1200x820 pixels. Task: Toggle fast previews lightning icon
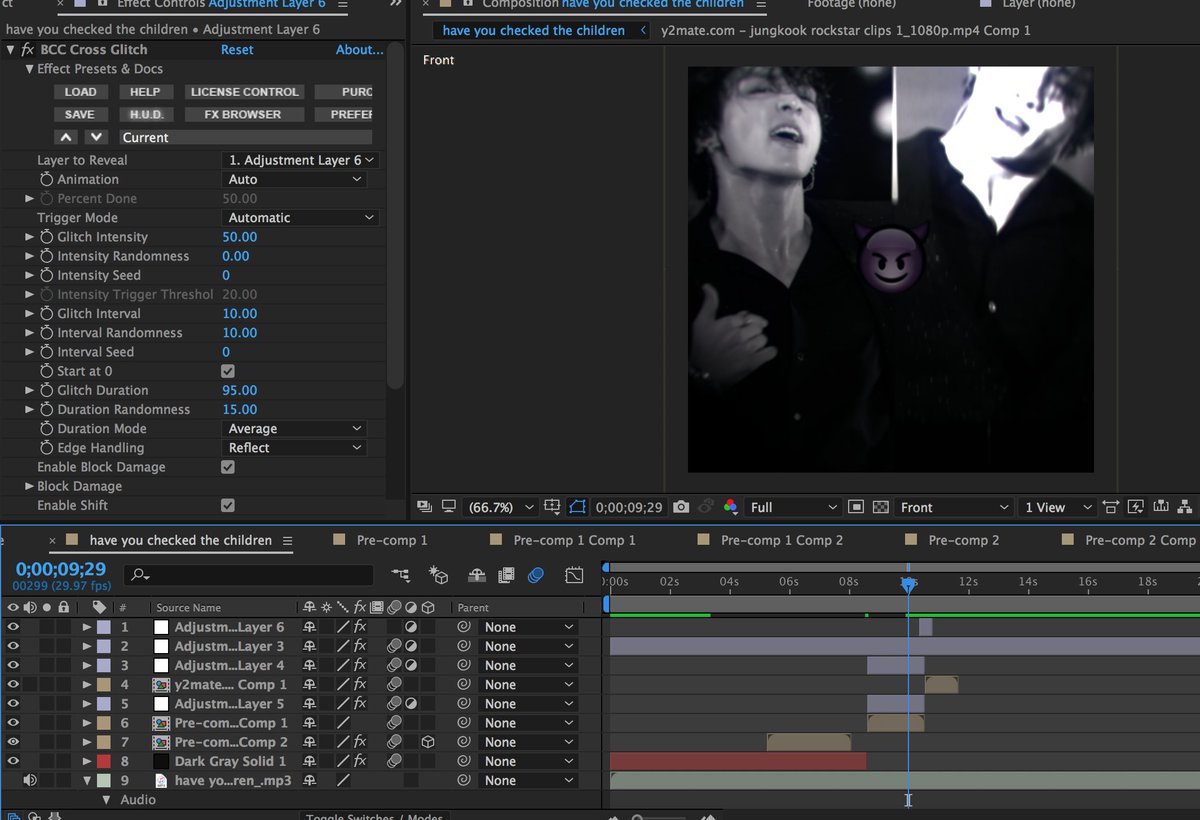point(1137,507)
